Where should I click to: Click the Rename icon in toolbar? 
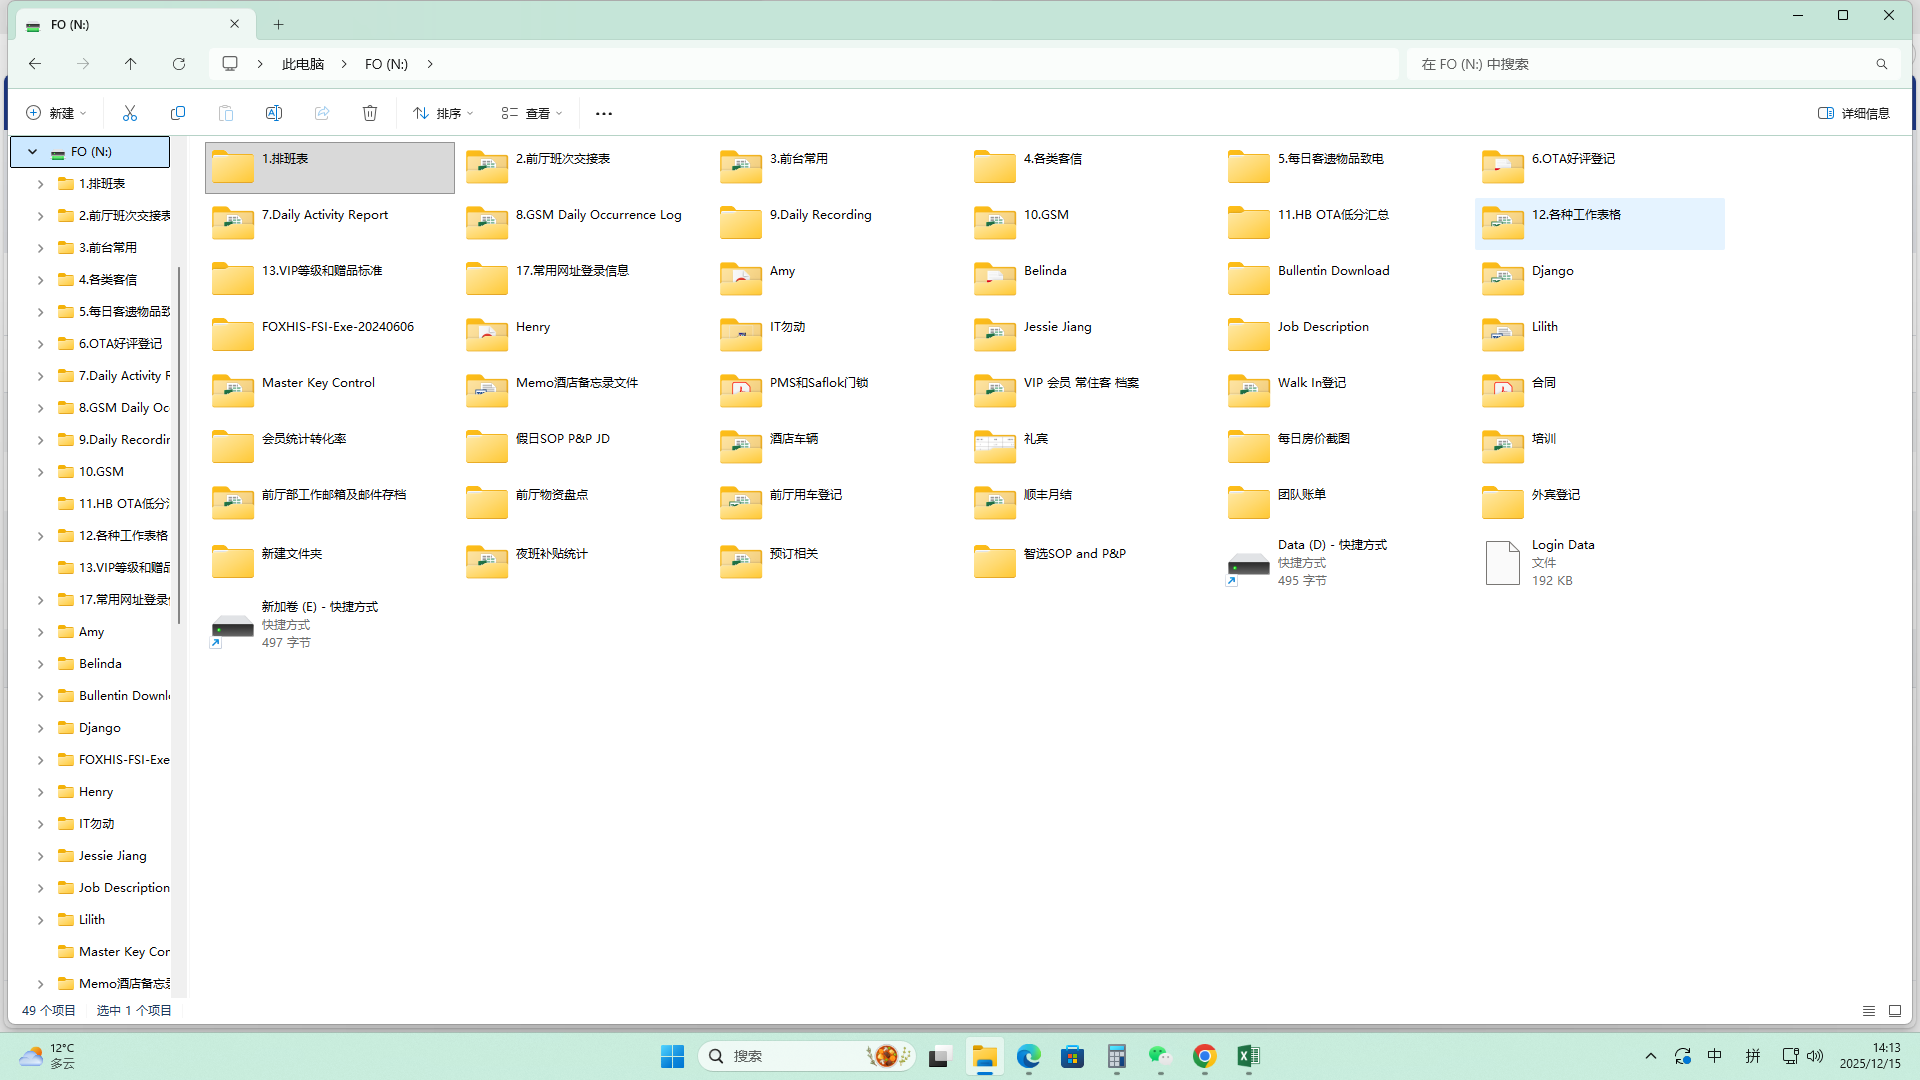274,113
